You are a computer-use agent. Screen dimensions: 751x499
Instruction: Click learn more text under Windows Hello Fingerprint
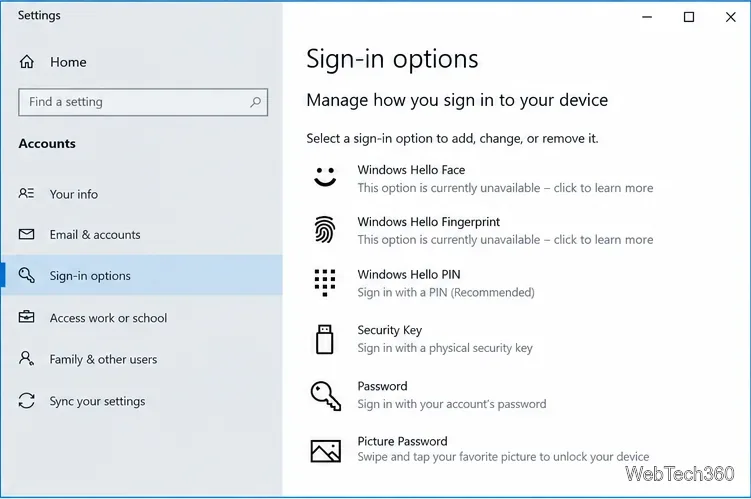505,239
